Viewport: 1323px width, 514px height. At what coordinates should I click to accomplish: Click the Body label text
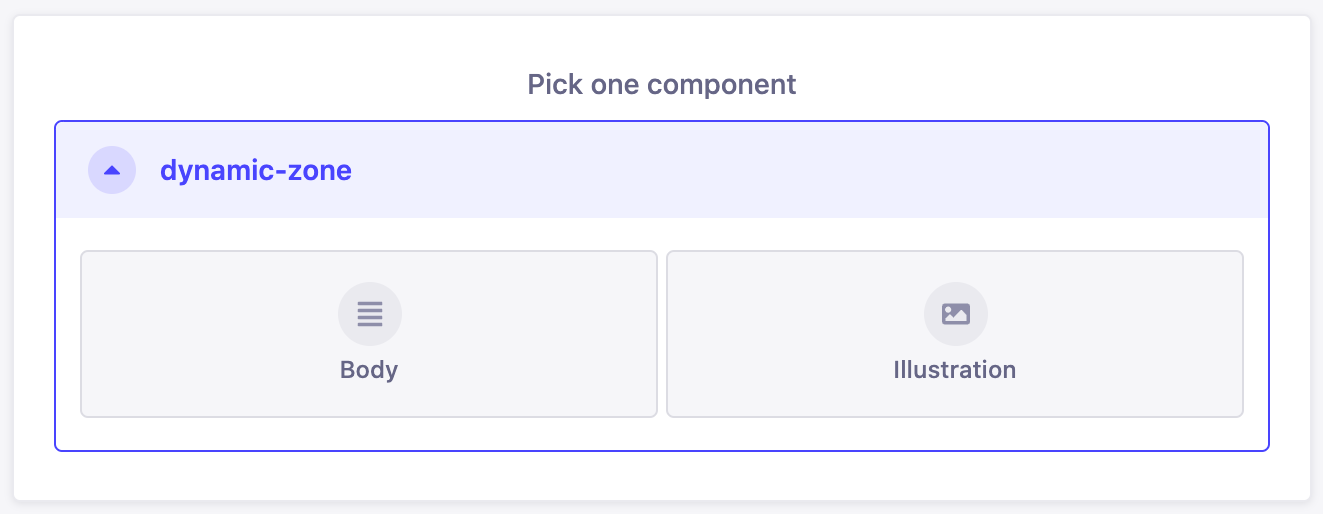(369, 370)
